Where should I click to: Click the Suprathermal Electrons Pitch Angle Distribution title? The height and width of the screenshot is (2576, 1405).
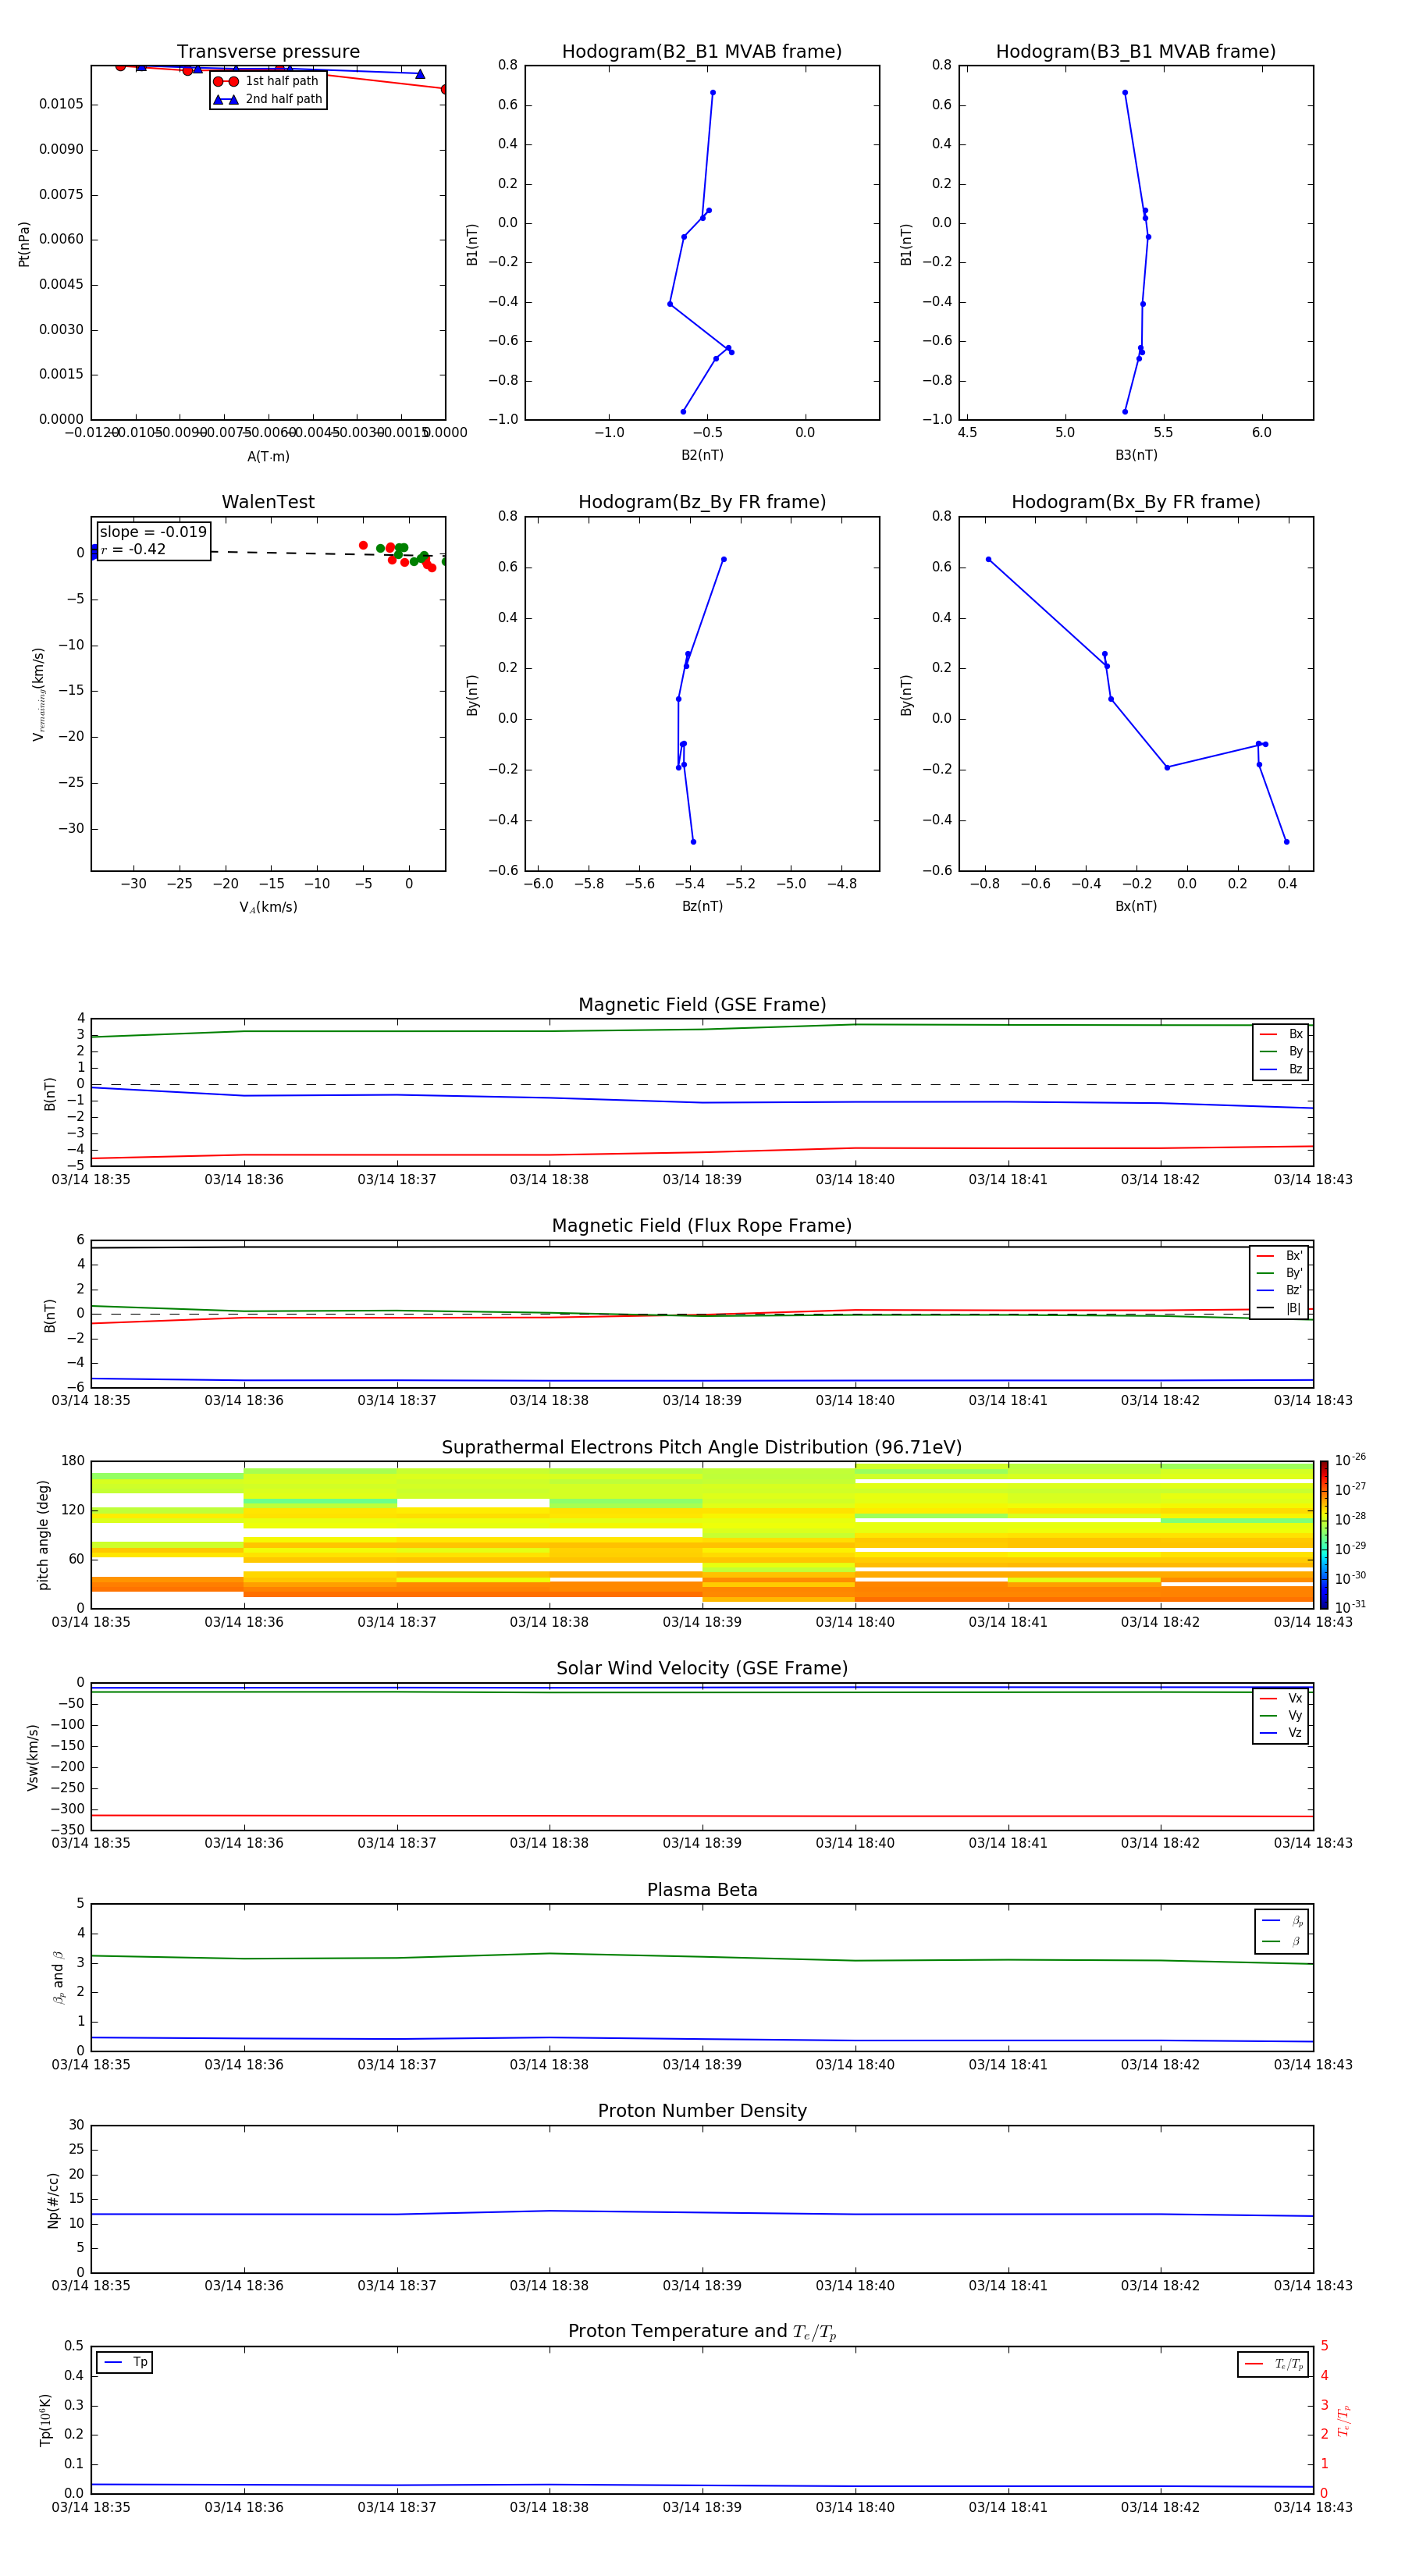(702, 1448)
